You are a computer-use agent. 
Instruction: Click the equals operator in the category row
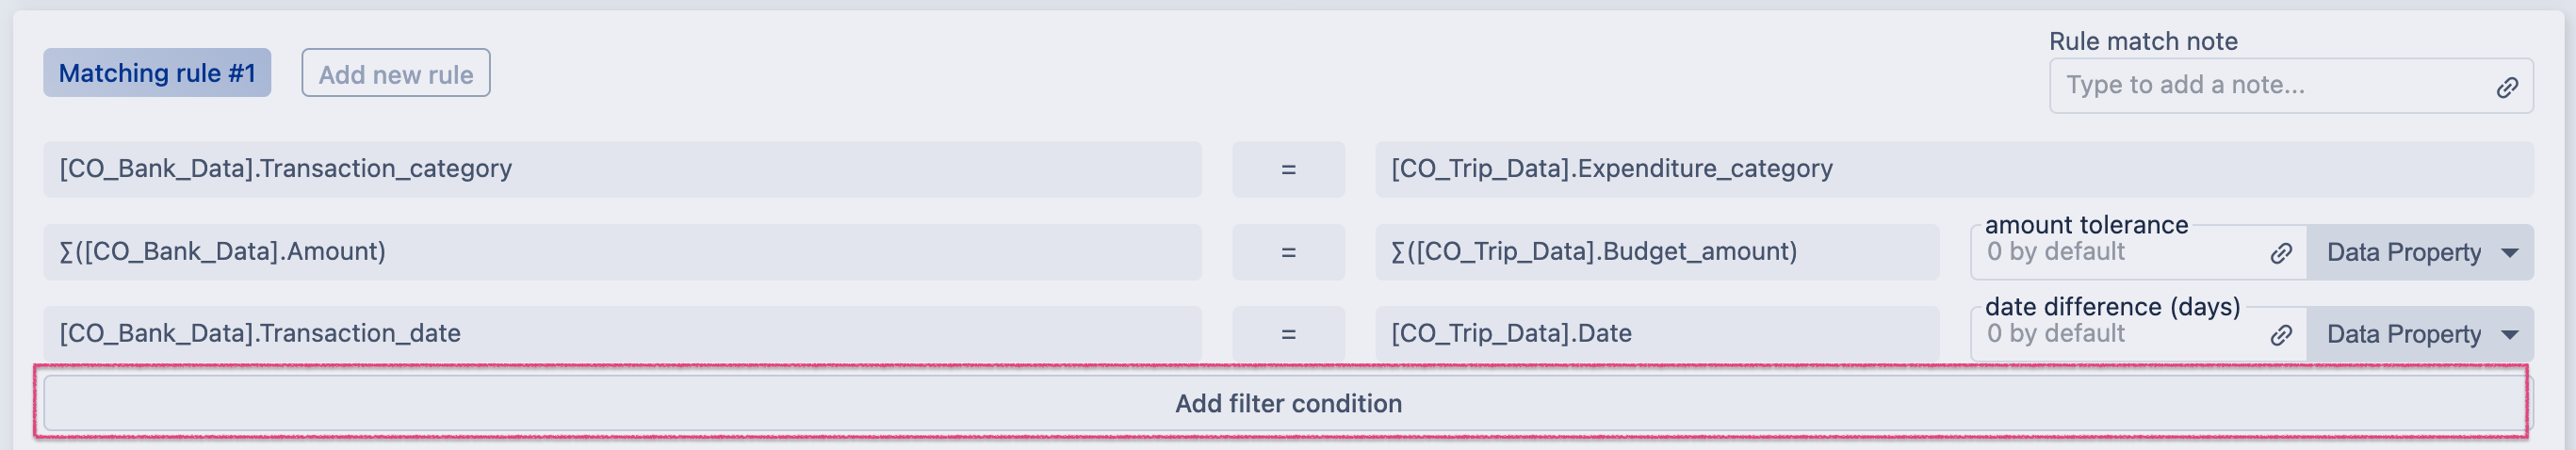(1288, 170)
